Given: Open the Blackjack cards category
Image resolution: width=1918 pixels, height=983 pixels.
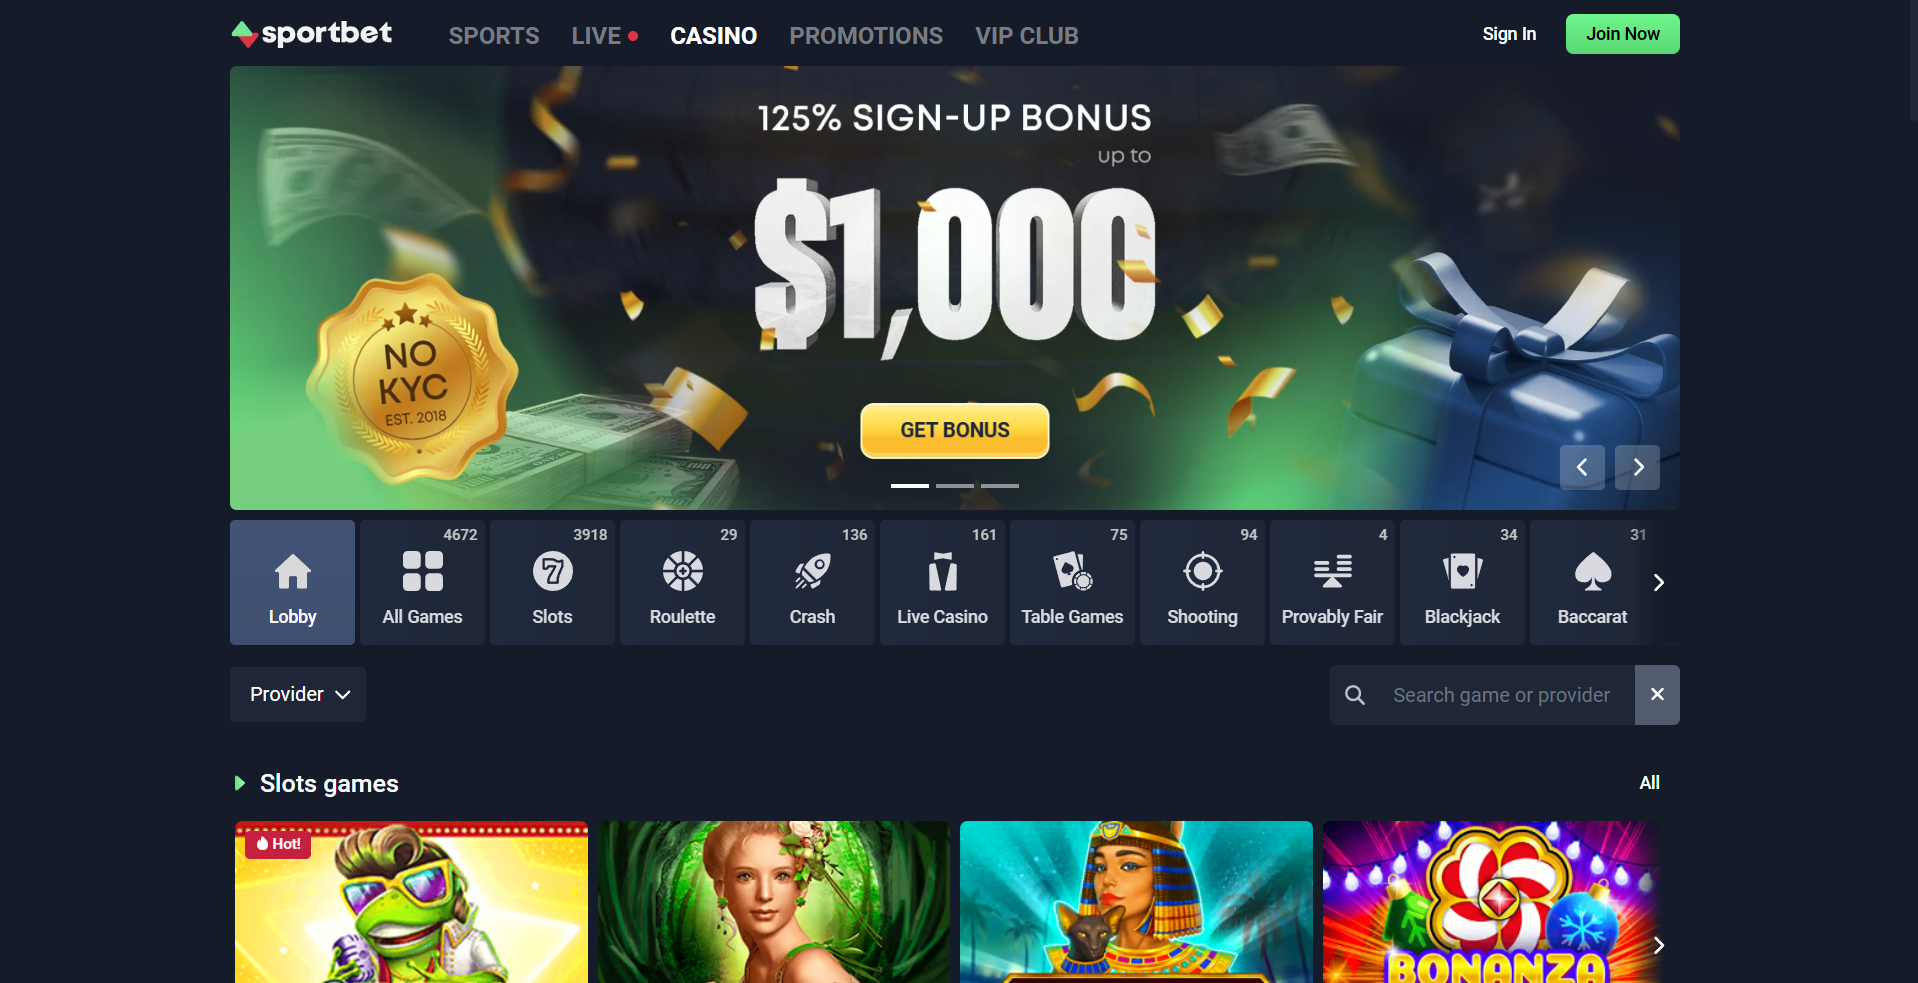Looking at the screenshot, I should 1462,582.
